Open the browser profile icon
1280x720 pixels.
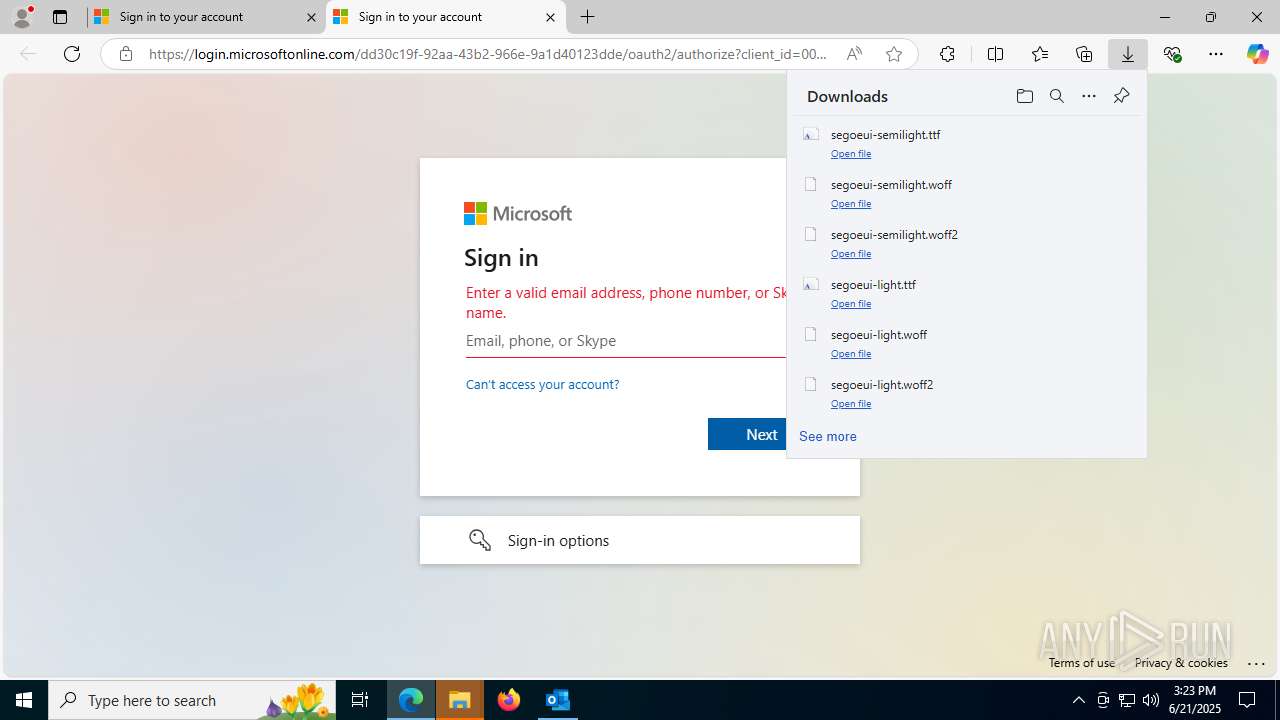coord(22,17)
